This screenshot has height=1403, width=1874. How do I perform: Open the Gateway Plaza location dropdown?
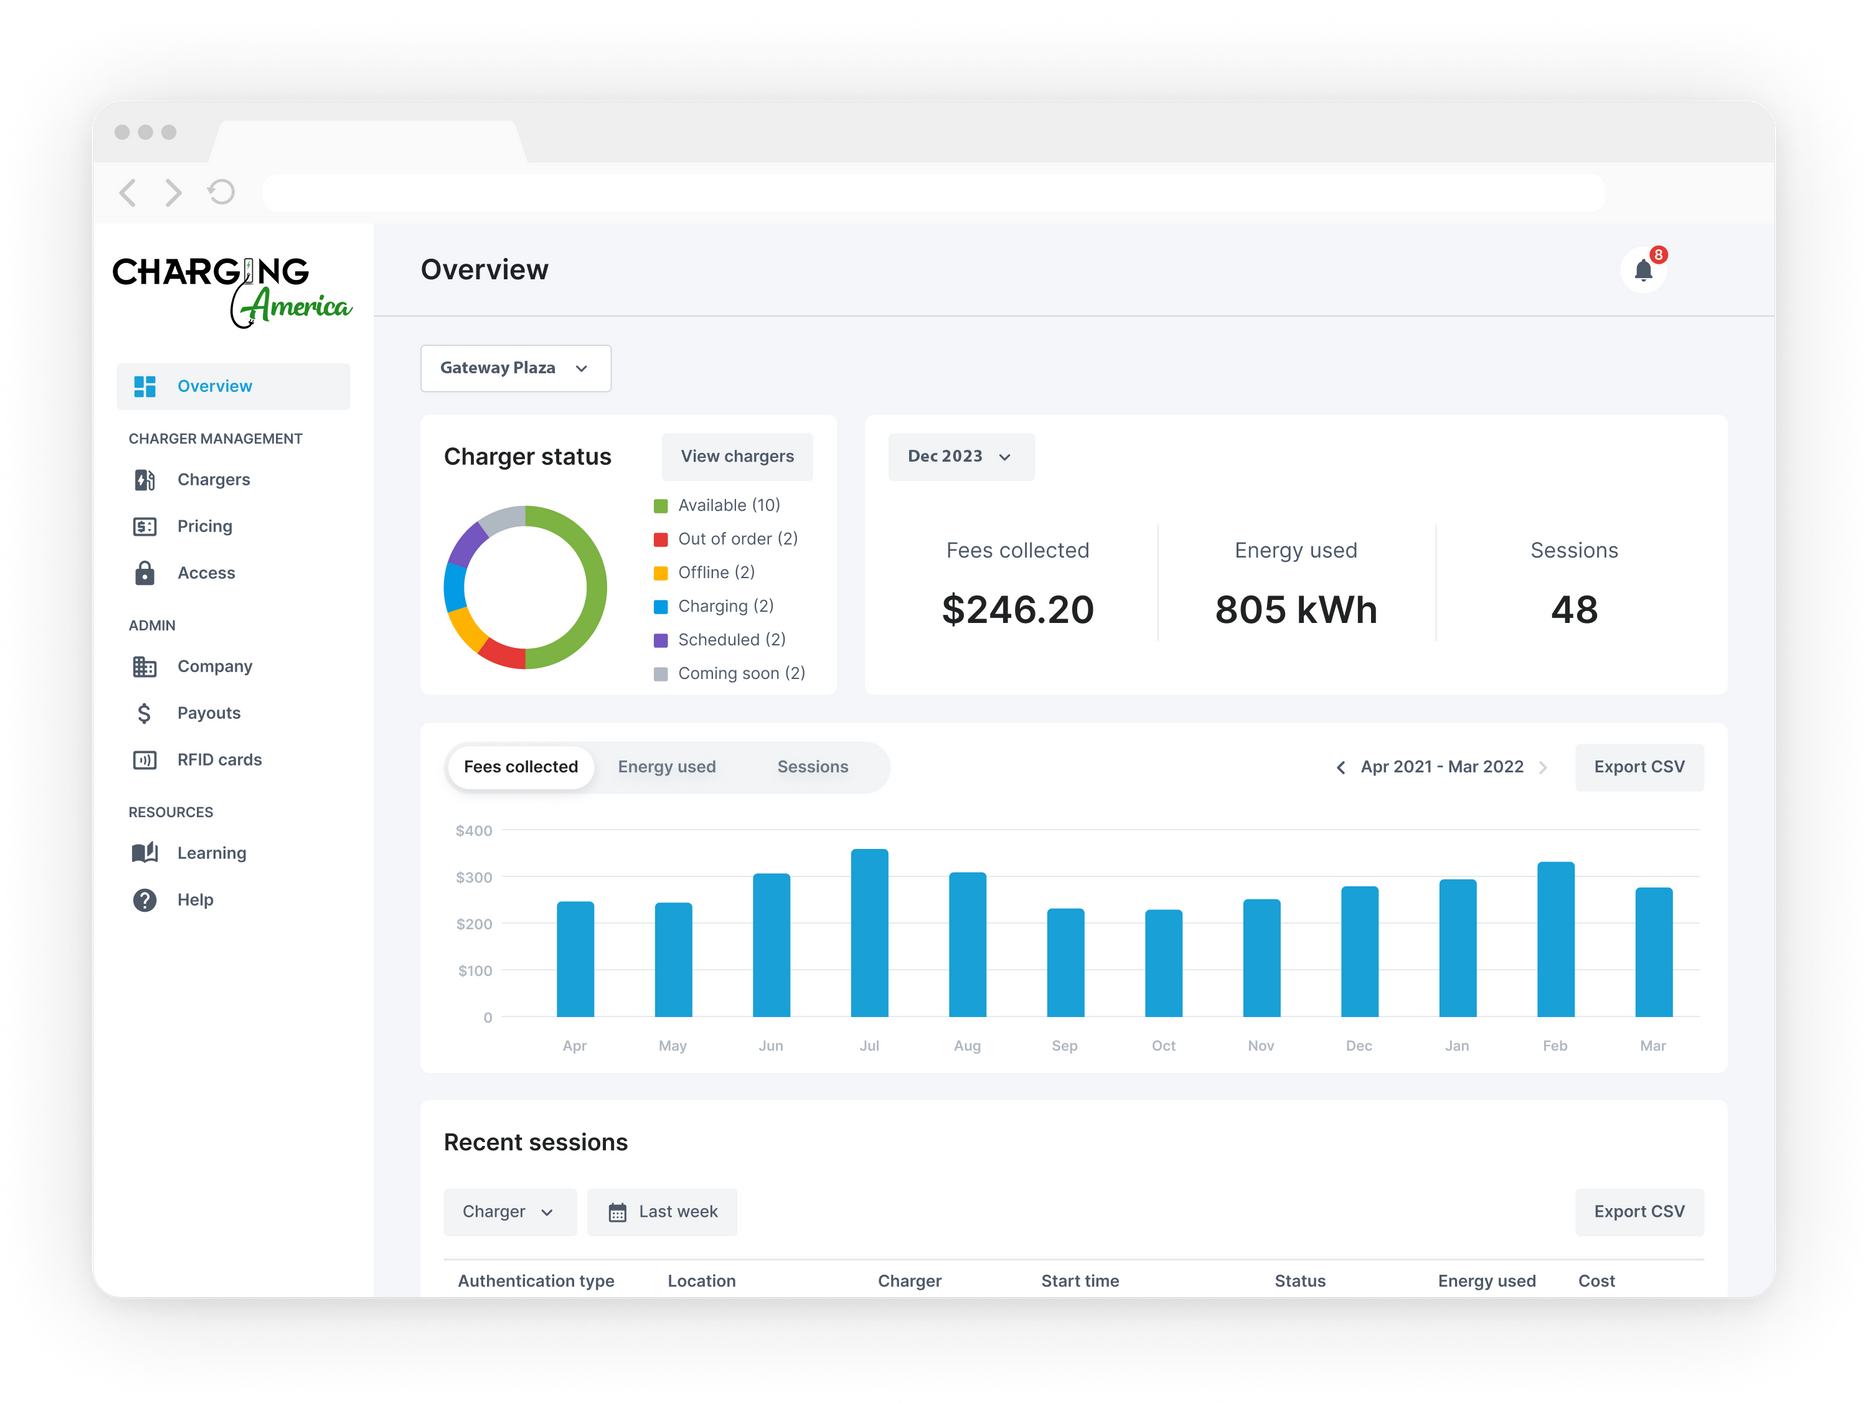[x=516, y=368]
